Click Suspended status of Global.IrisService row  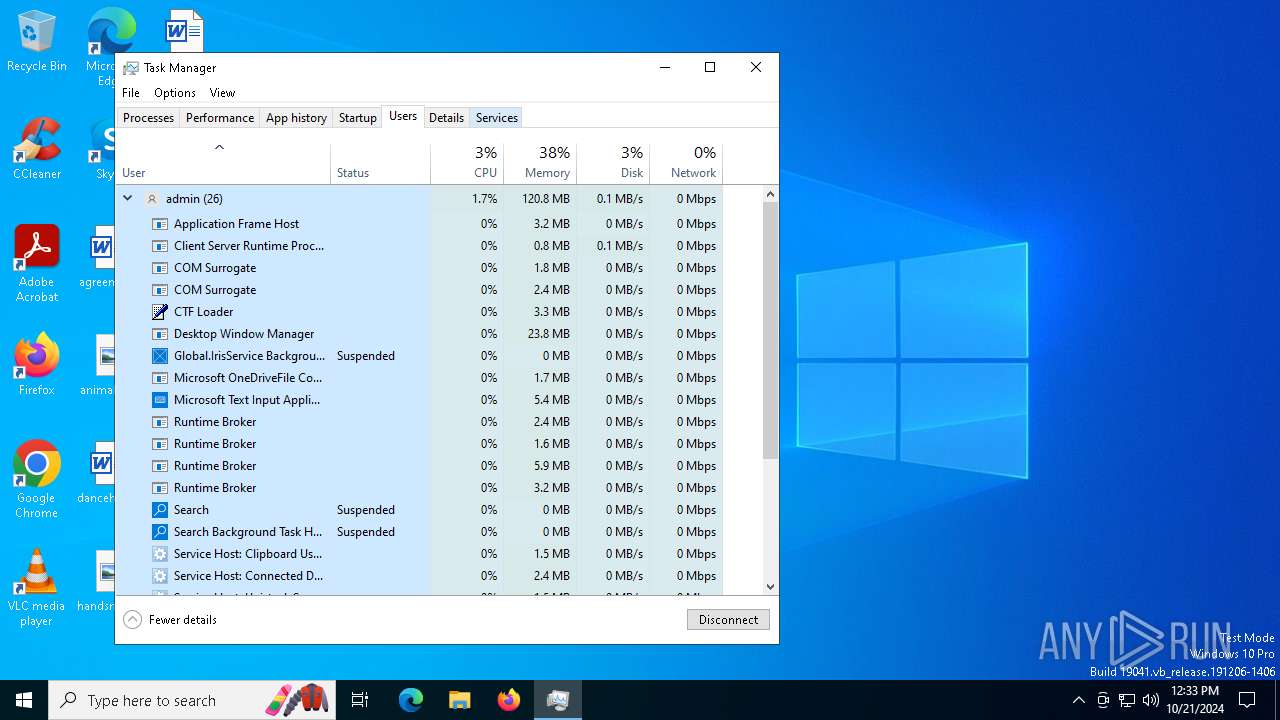tap(366, 356)
